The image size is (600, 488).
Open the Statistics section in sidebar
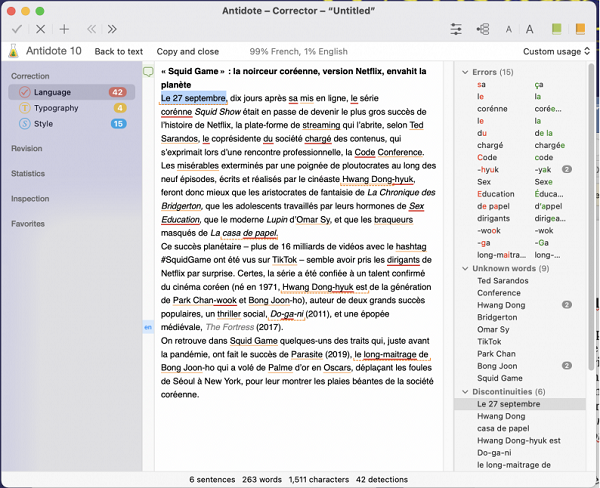point(28,173)
